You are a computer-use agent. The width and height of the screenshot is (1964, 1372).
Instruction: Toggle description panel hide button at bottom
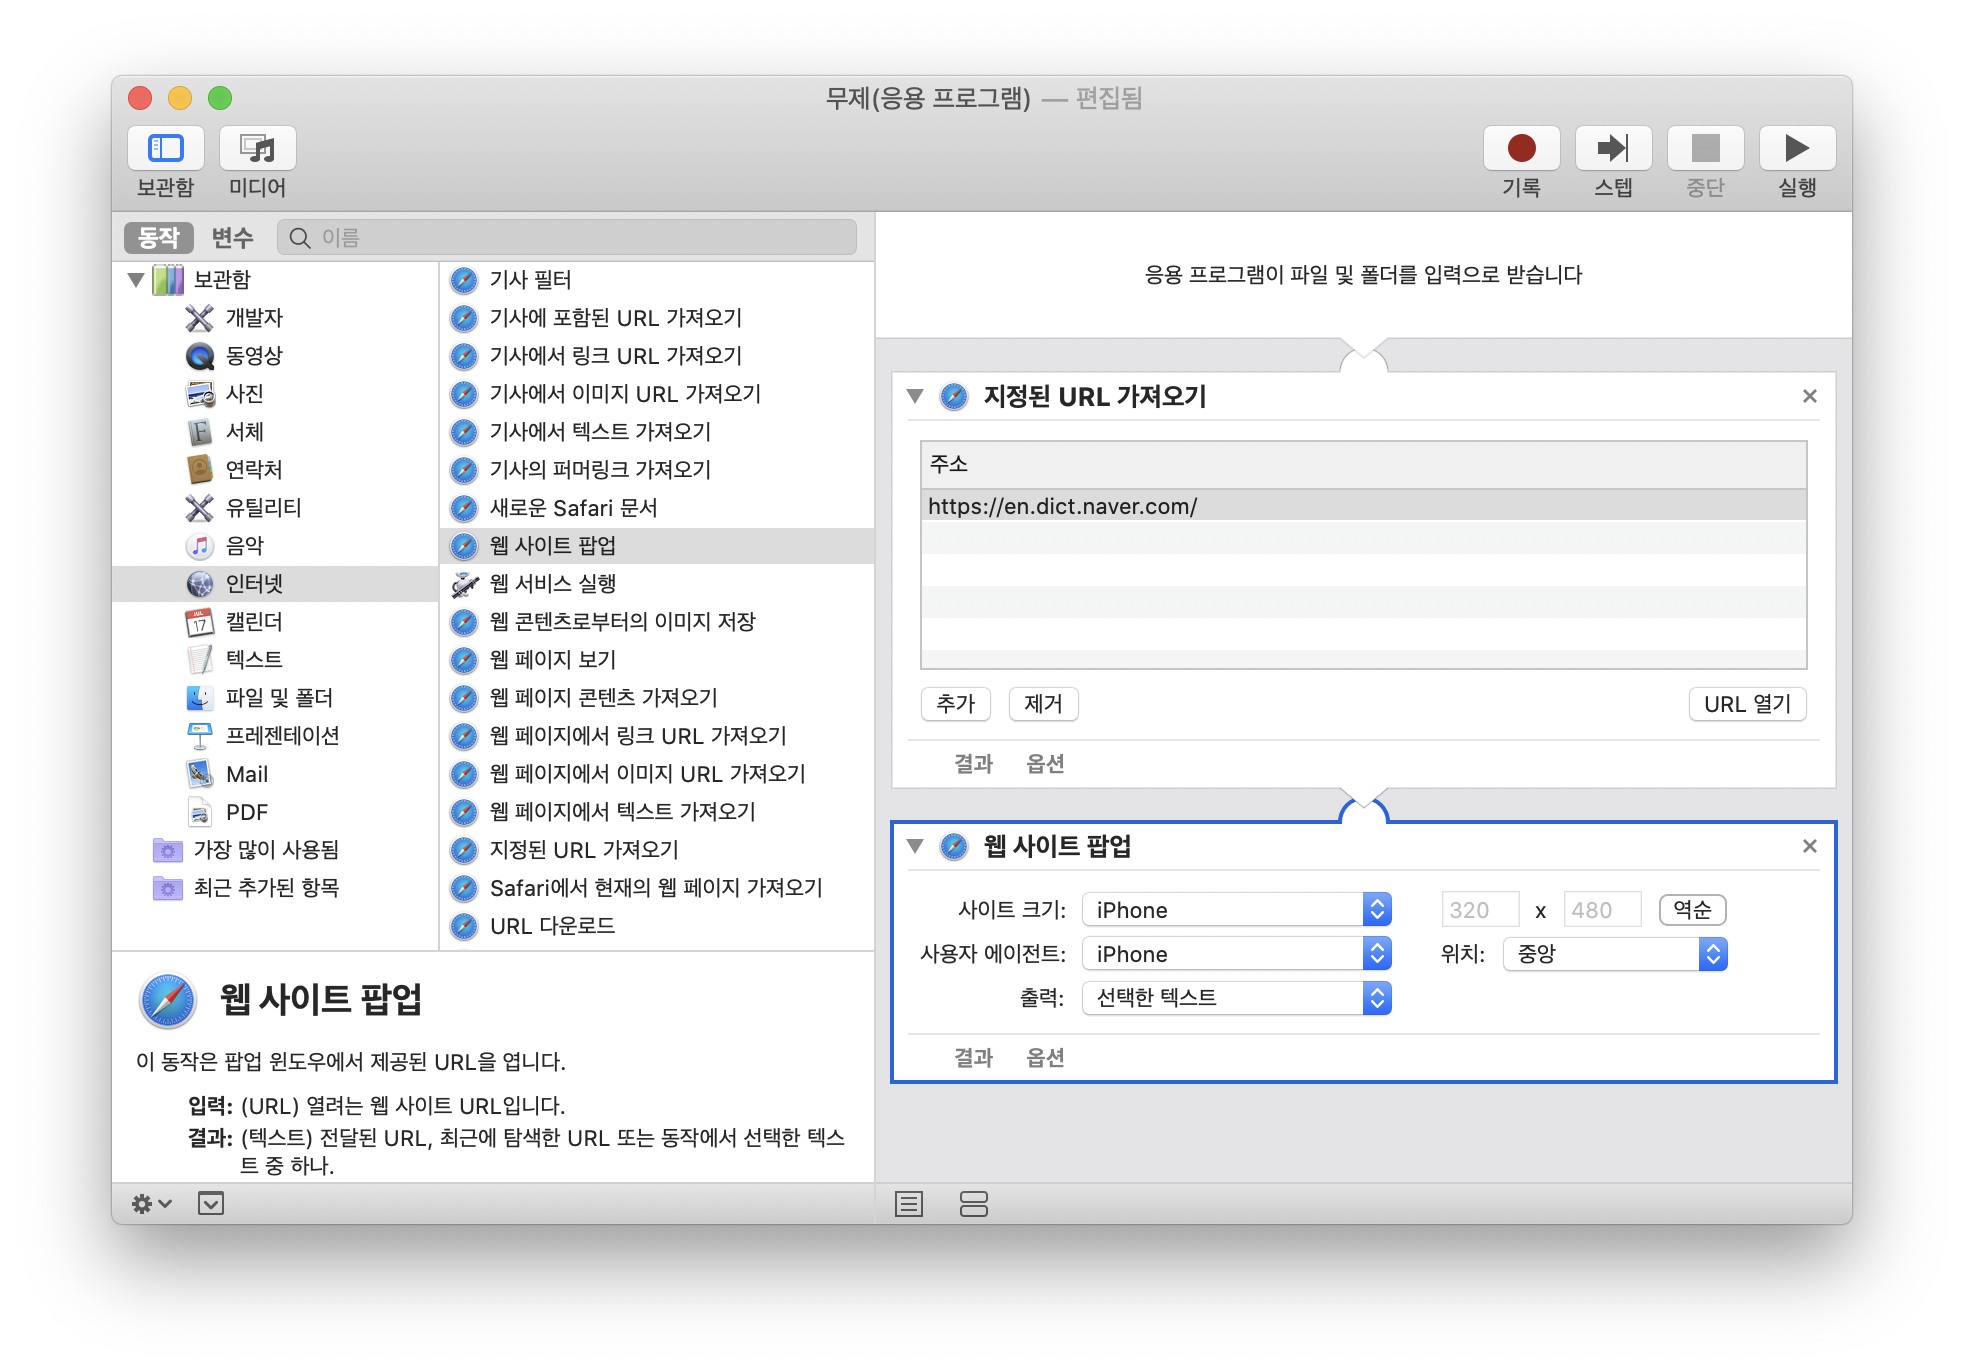pos(211,1204)
